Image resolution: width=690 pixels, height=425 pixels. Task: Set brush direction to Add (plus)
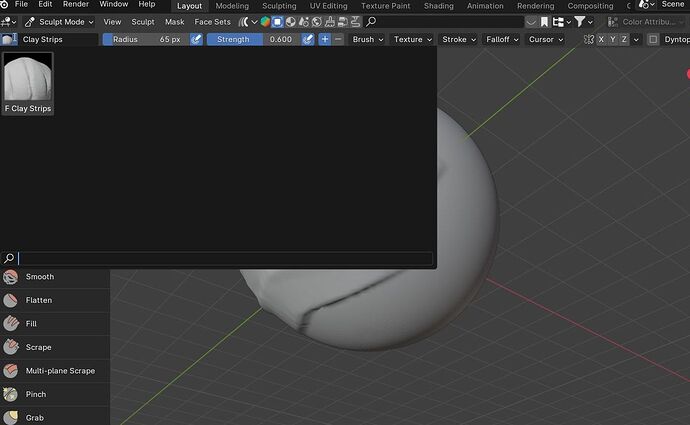tap(325, 40)
